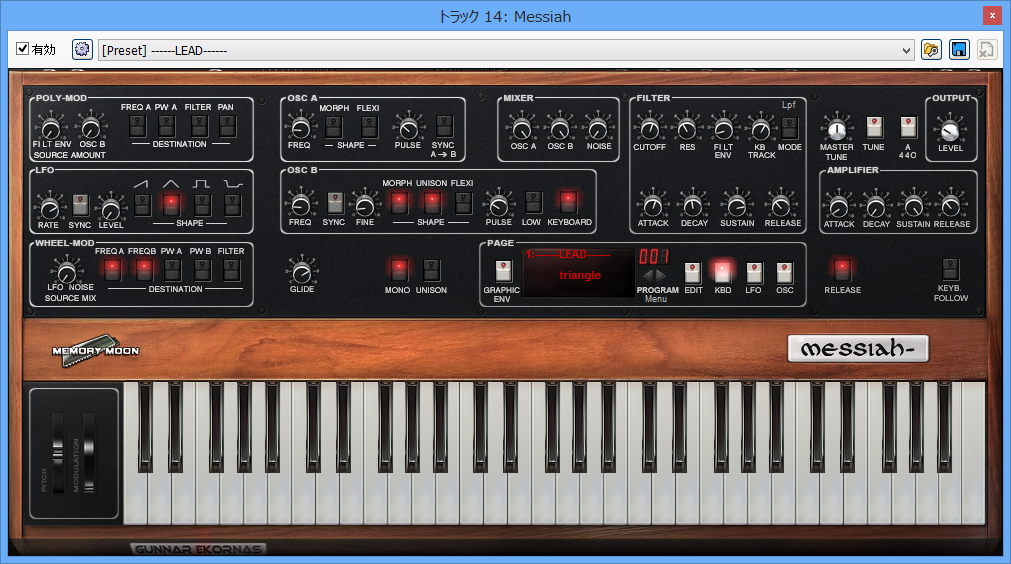Click the LFO RATE knob
1011x564 pixels.
[x=48, y=208]
